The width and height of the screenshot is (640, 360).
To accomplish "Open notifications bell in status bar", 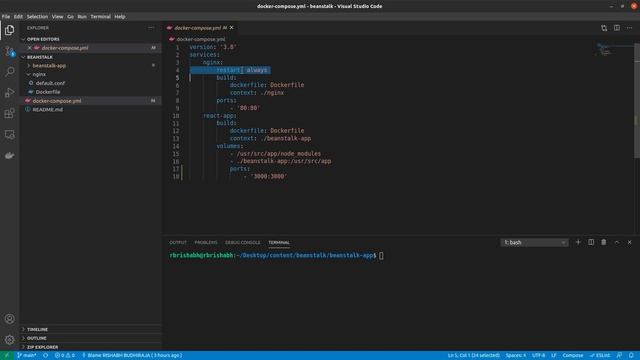I will click(x=631, y=355).
